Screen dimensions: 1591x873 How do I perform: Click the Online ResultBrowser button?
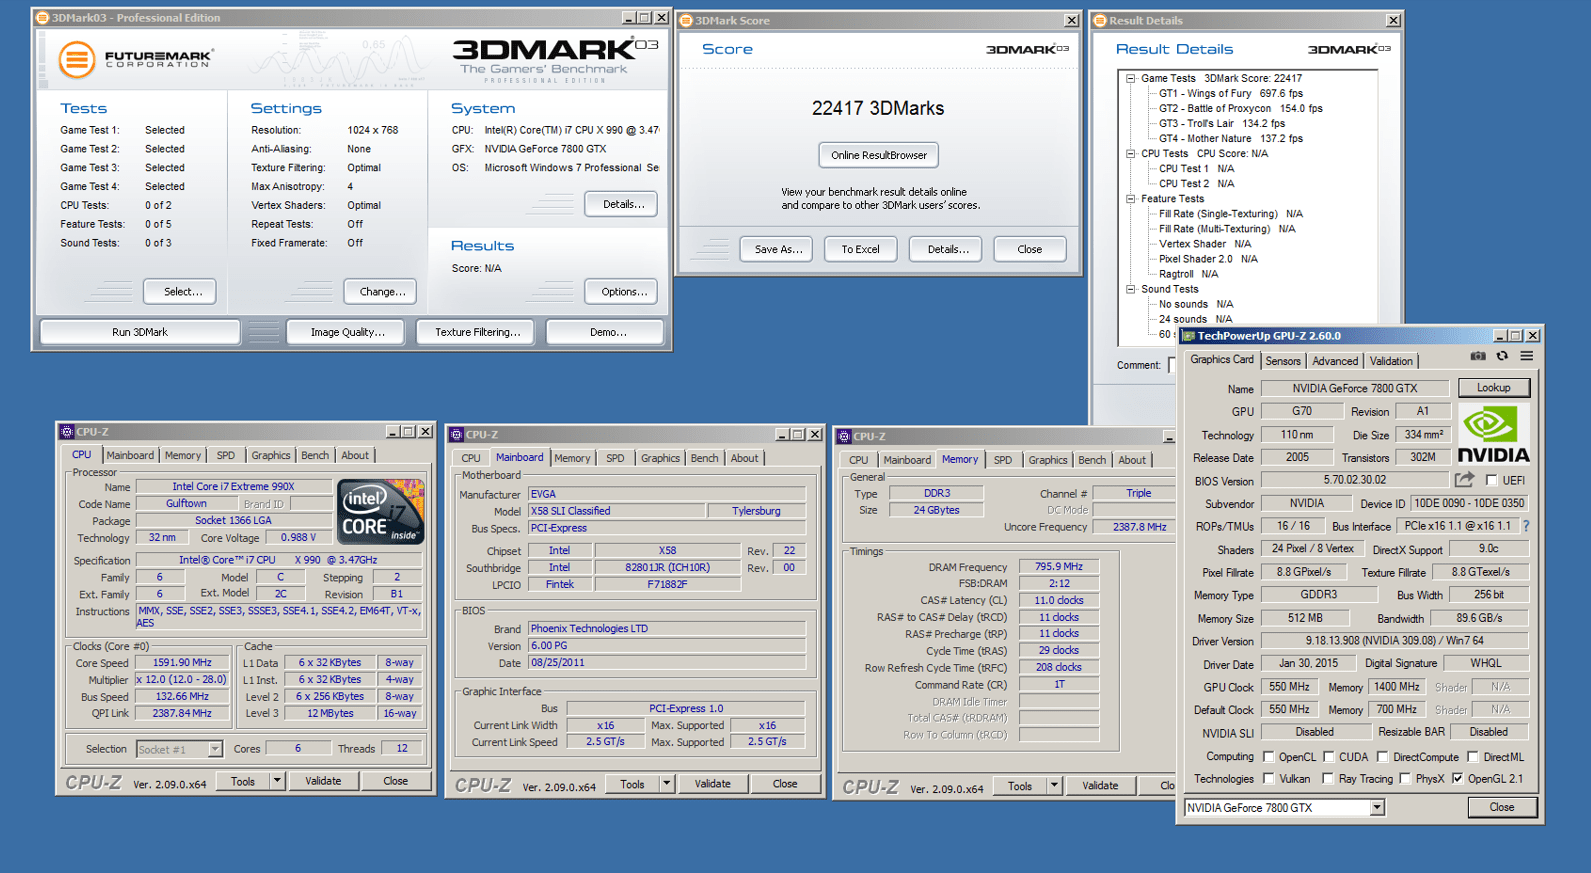point(879,155)
